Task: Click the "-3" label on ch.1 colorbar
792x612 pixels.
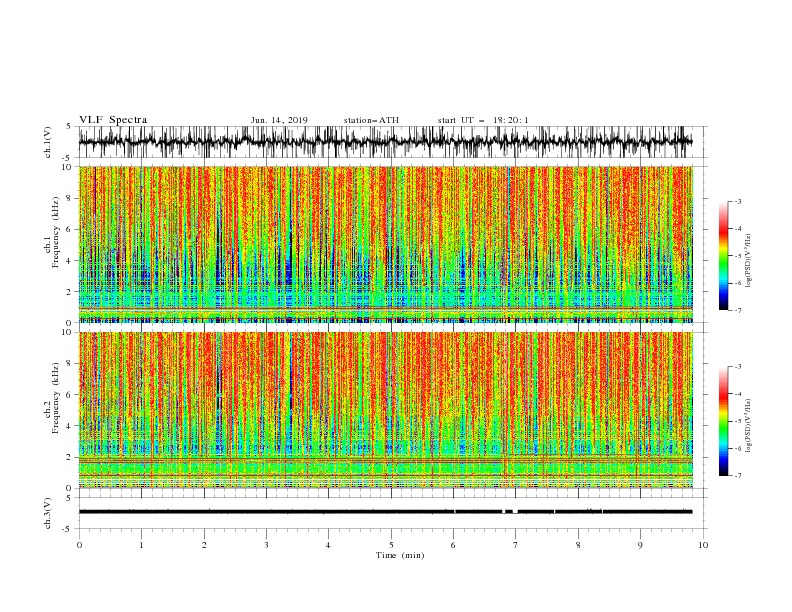Action: pos(738,201)
